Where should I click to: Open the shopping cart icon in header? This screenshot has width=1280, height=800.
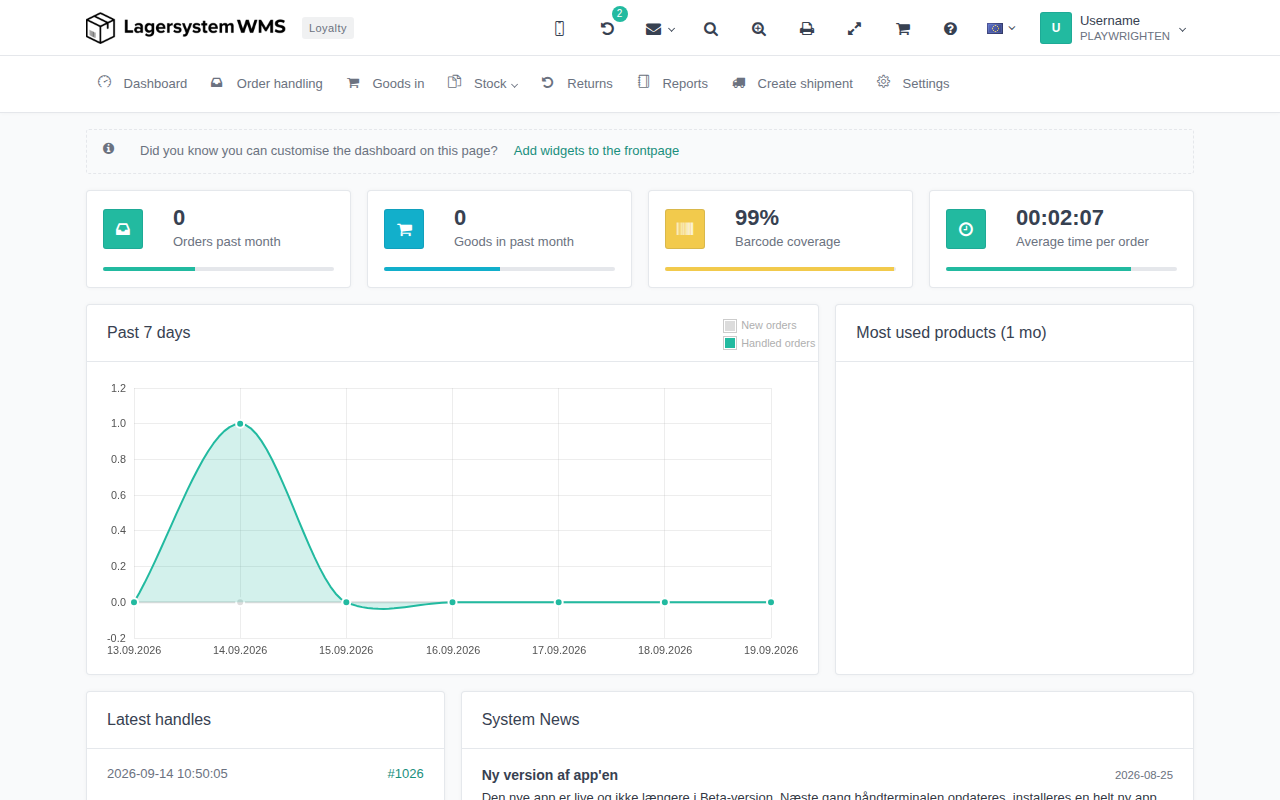coord(903,29)
